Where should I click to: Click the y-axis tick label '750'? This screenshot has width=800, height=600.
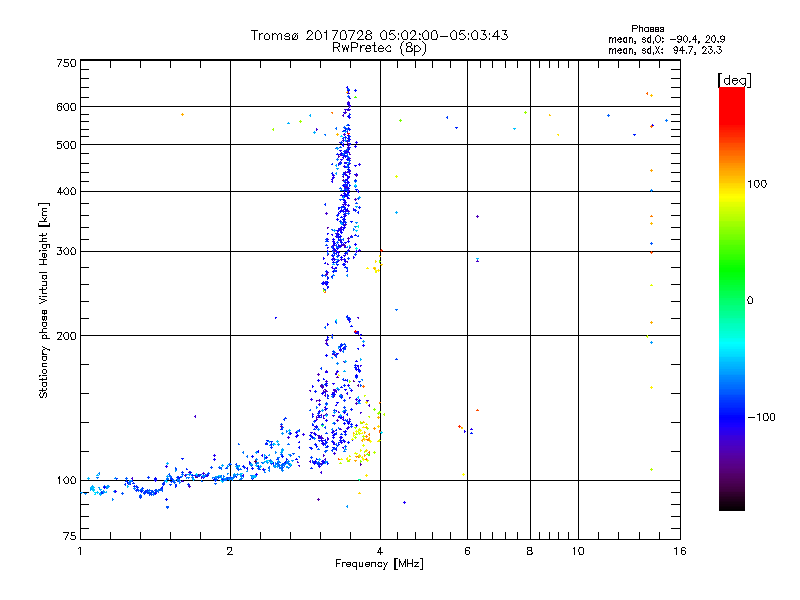point(66,63)
